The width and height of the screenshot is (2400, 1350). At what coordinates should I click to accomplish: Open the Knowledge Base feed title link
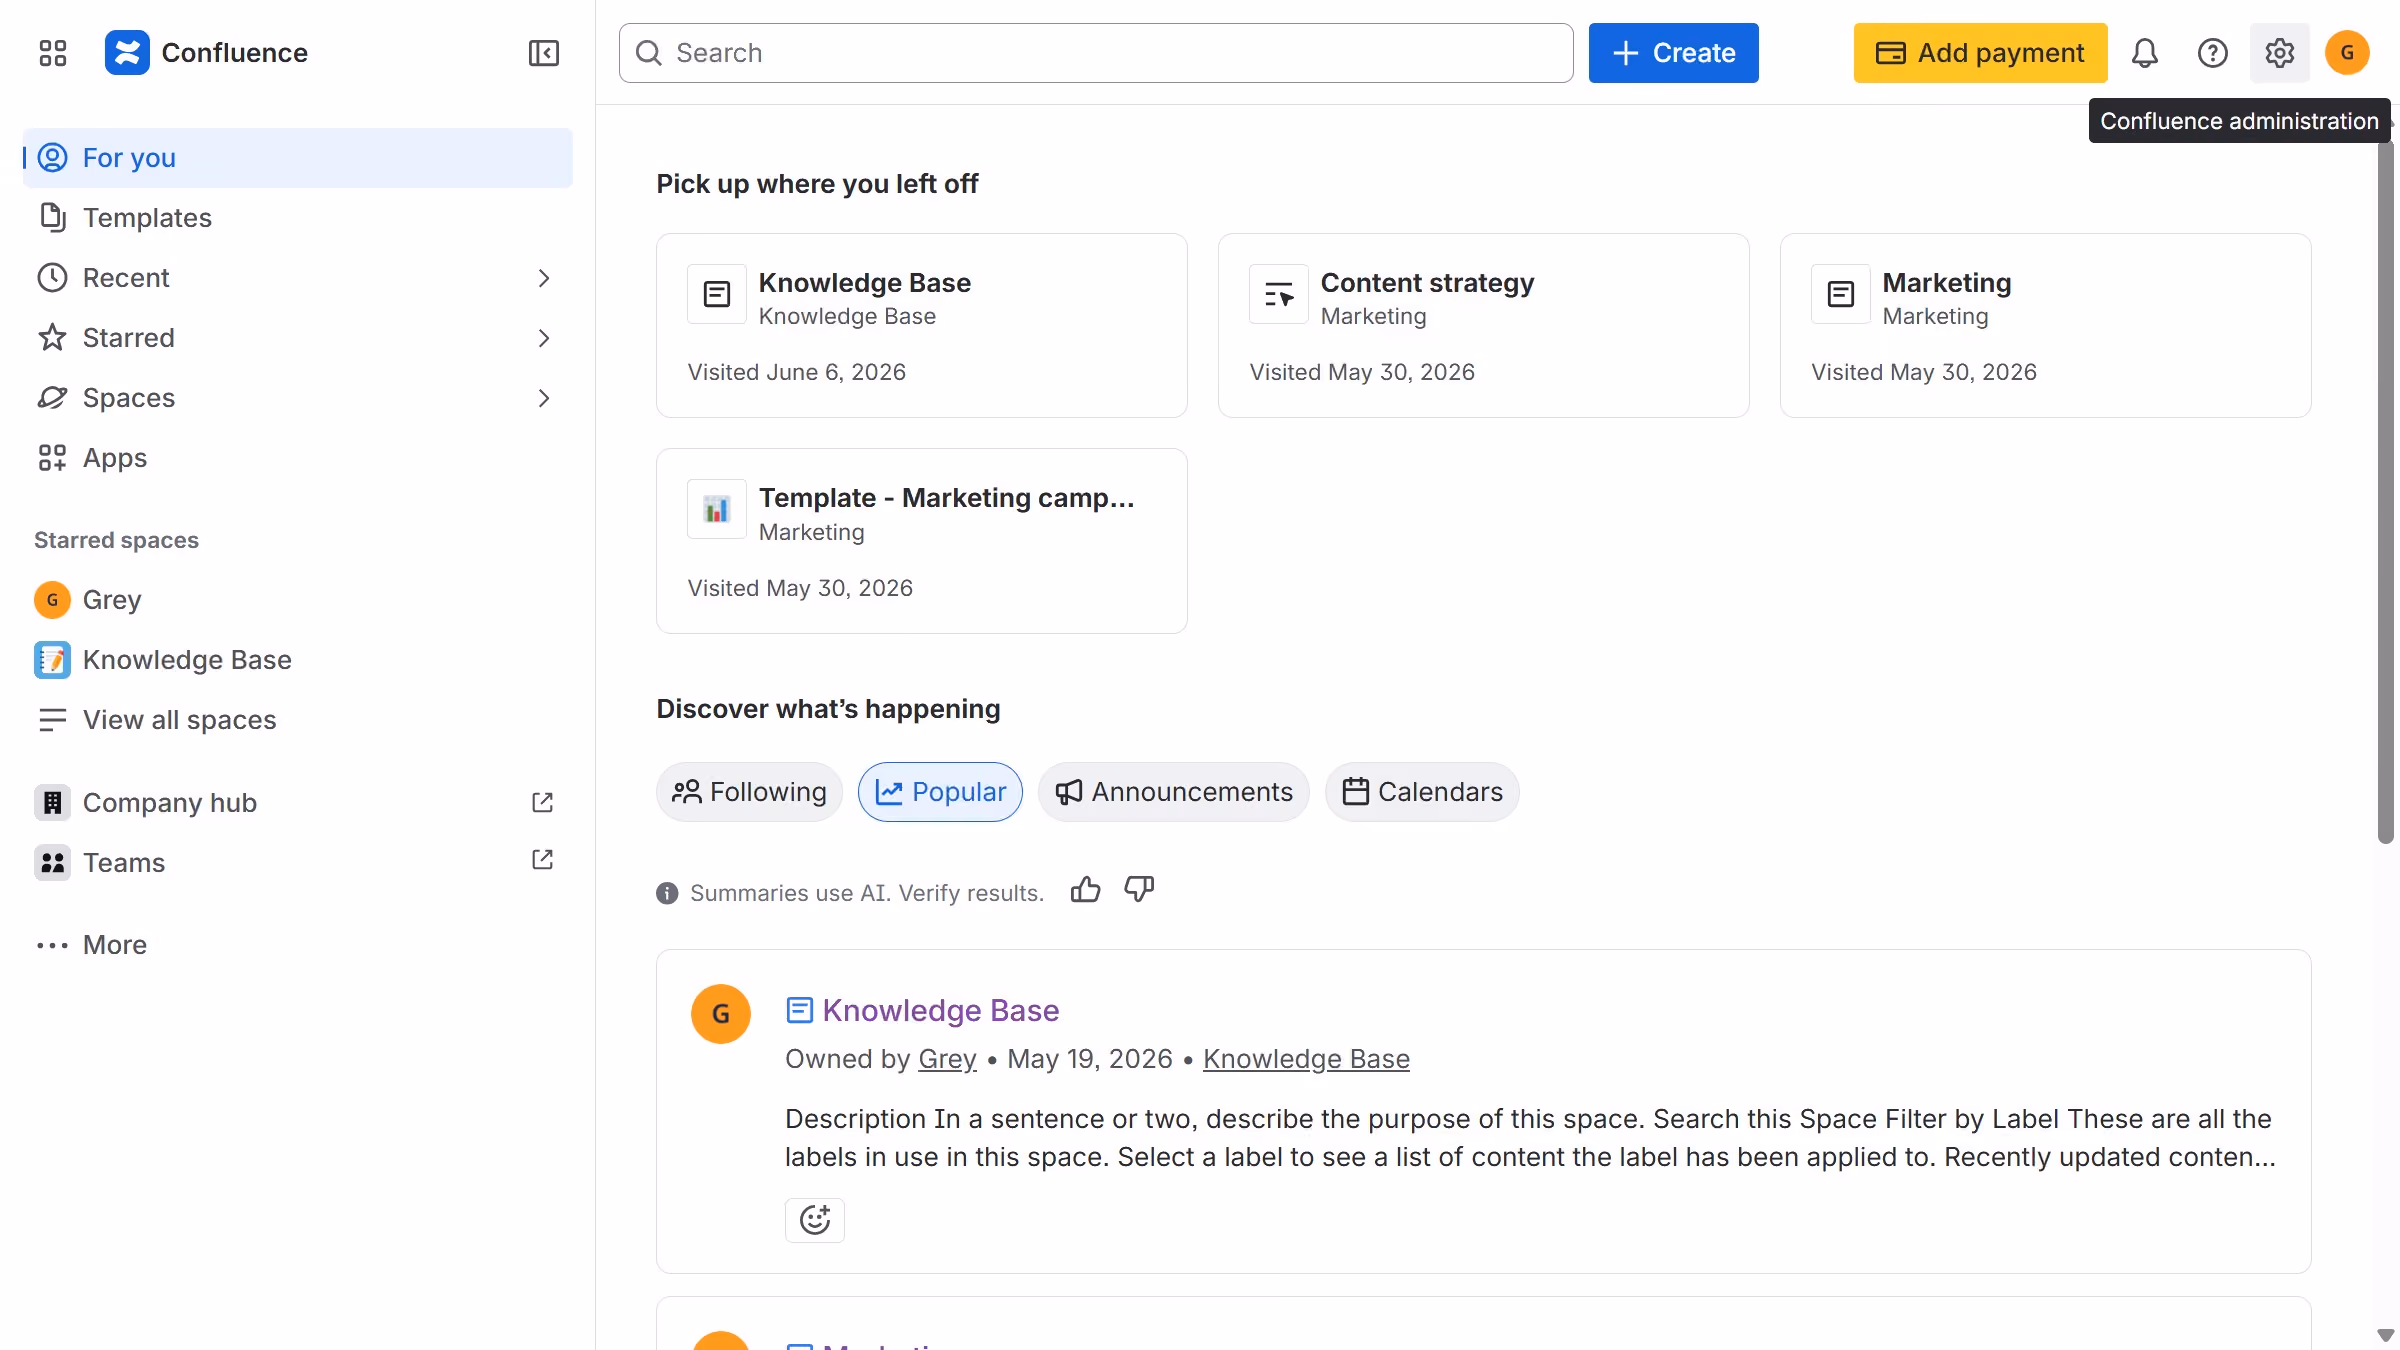tap(940, 1010)
